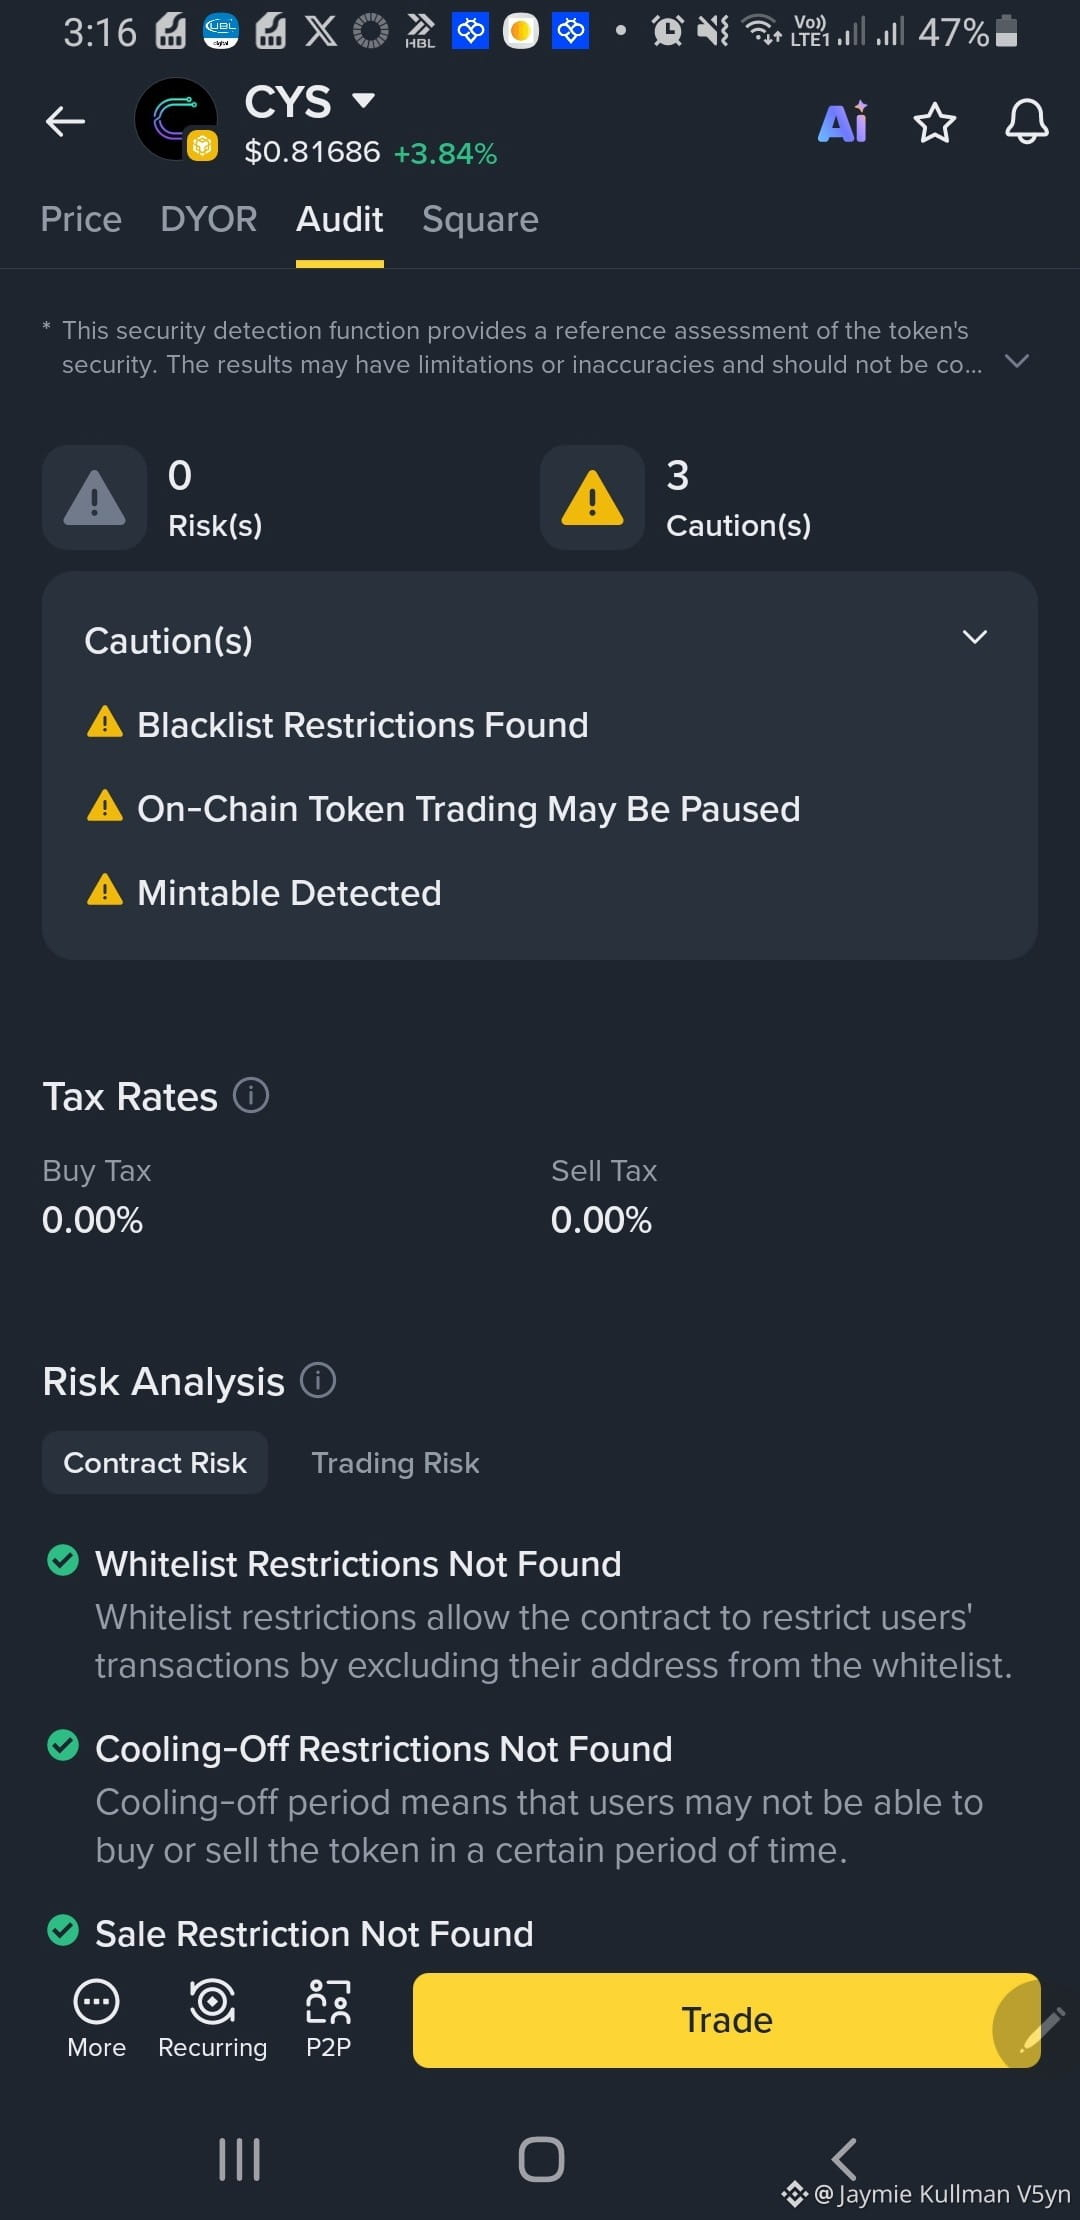Open the AI assistant icon
Image resolution: width=1080 pixels, height=2220 pixels.
[842, 123]
